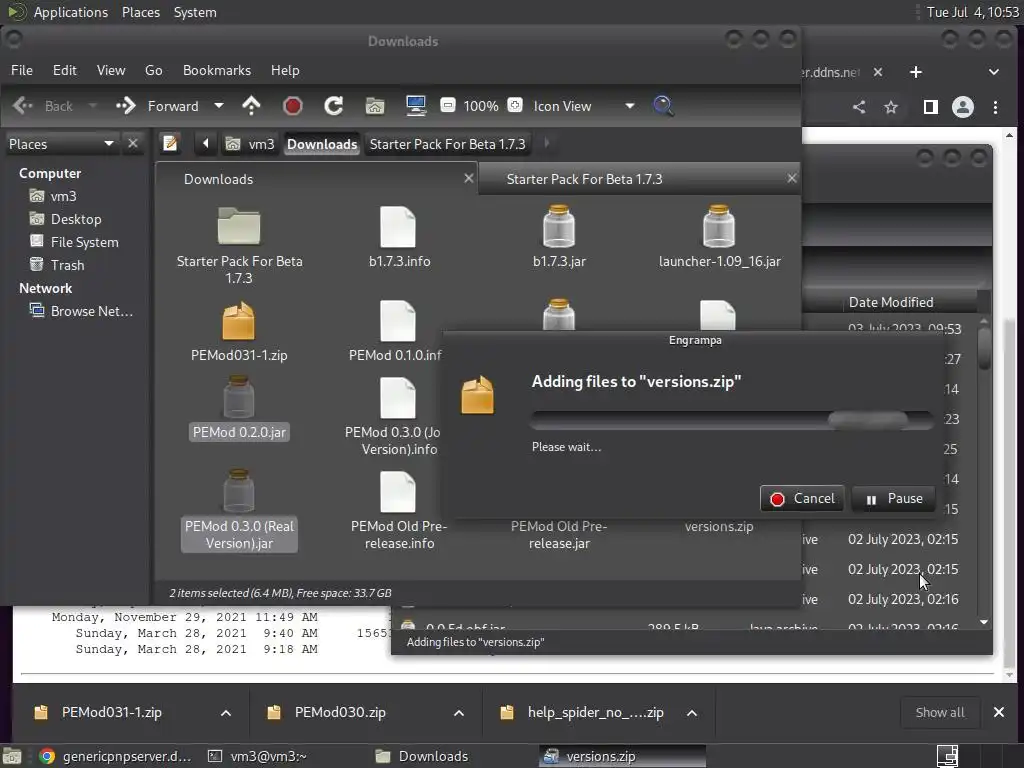Open the Places sidebar dropdown

click(x=61, y=144)
